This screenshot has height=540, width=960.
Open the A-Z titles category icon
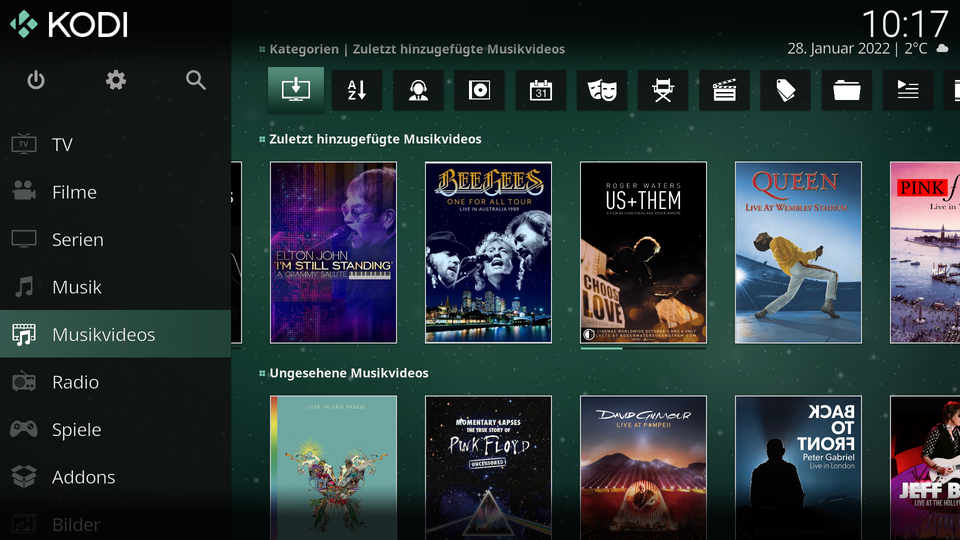point(357,90)
